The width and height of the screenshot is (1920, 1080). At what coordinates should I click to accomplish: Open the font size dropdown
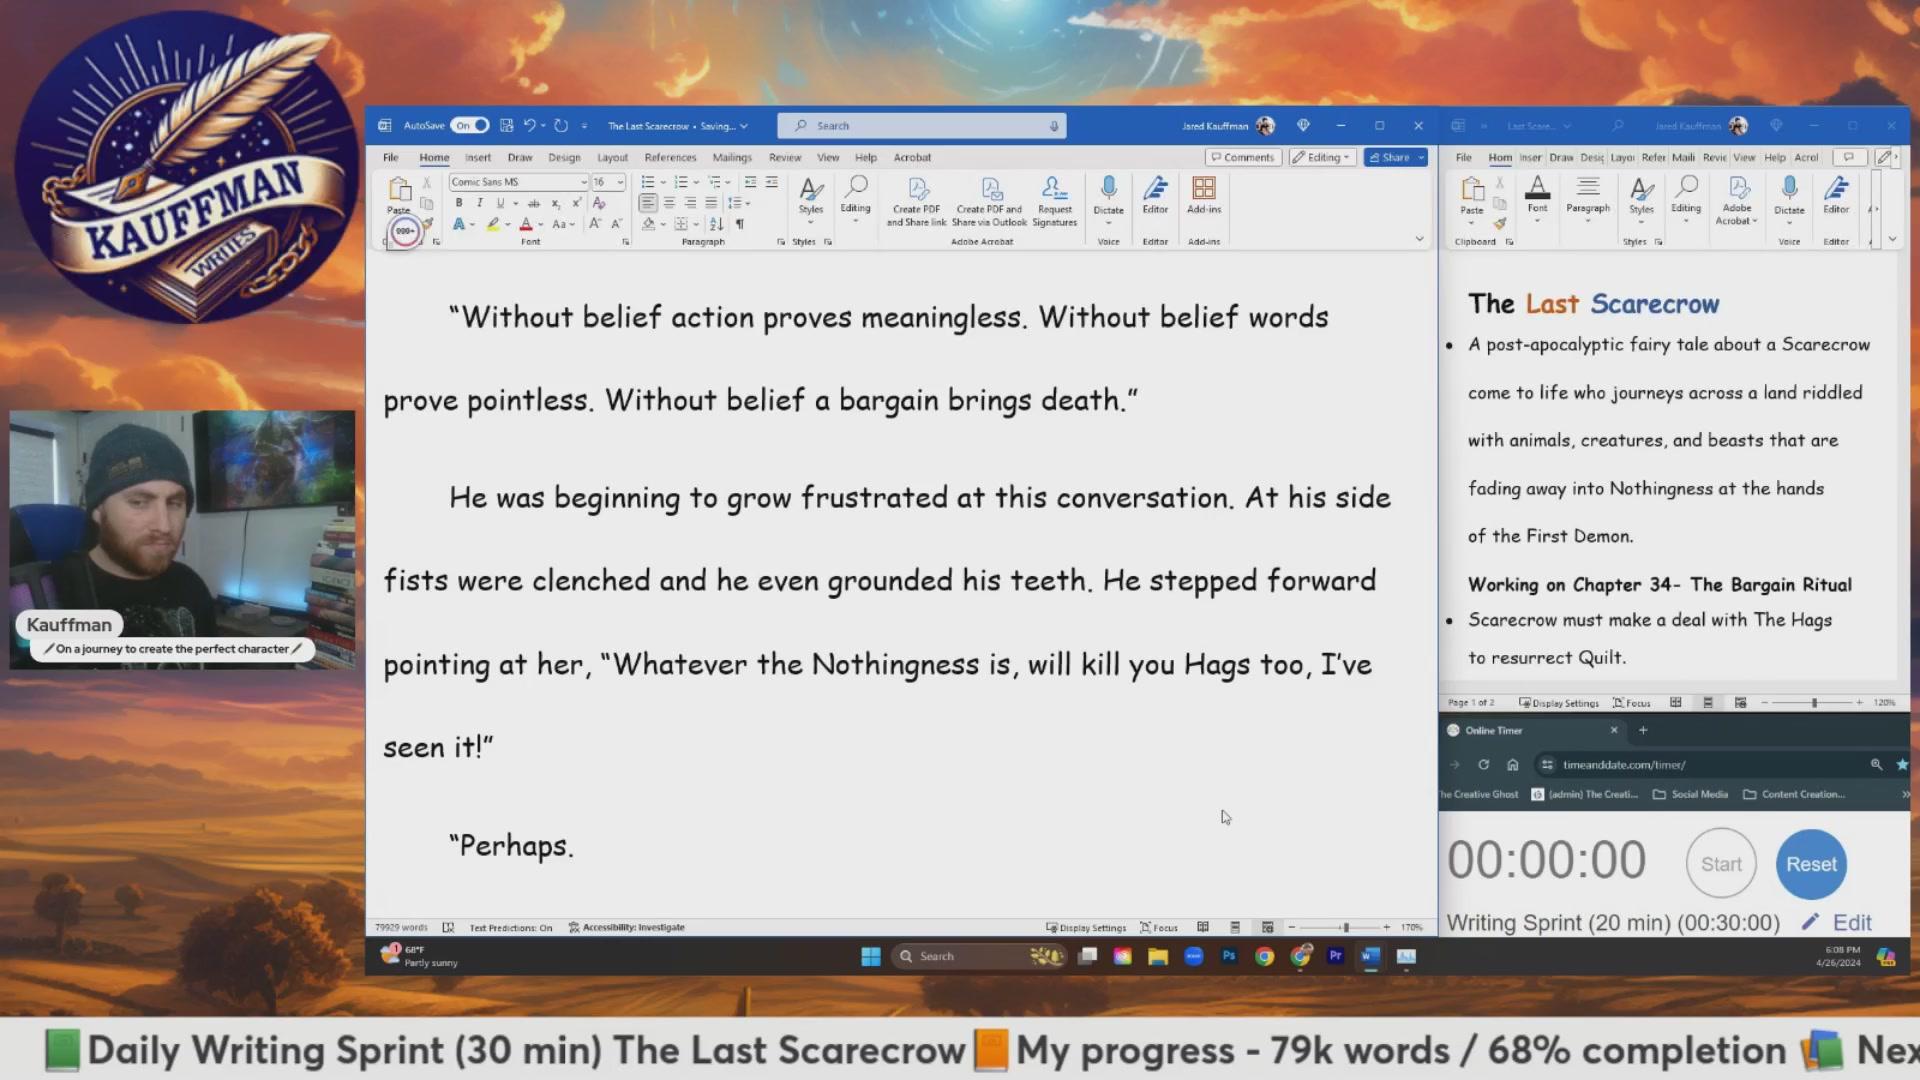coord(620,182)
